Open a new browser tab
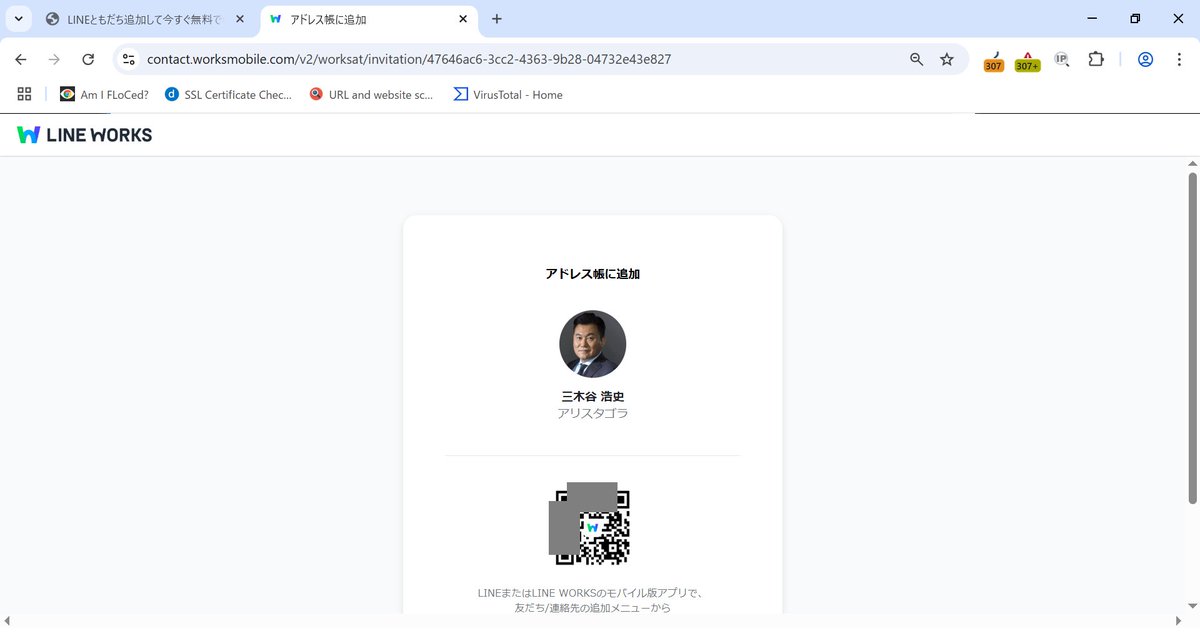This screenshot has height=638, width=1200. [497, 19]
